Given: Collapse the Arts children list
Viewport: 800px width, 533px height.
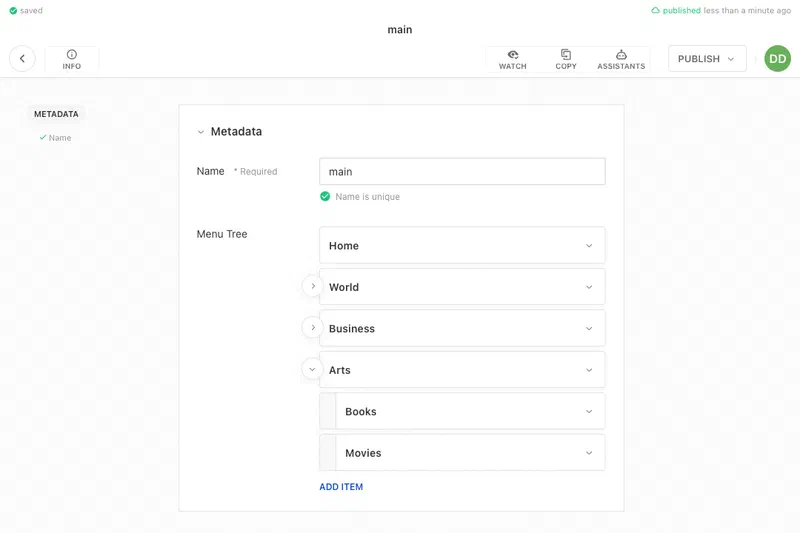Looking at the screenshot, I should (313, 369).
